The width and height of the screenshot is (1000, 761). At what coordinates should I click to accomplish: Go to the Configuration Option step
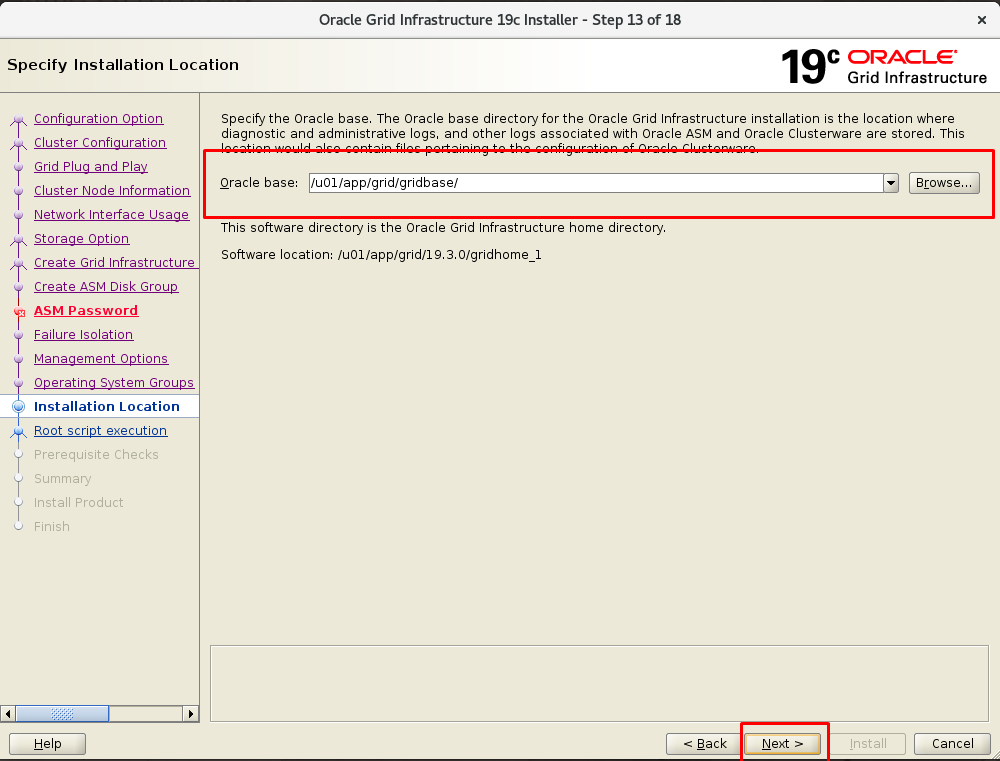[x=98, y=119]
